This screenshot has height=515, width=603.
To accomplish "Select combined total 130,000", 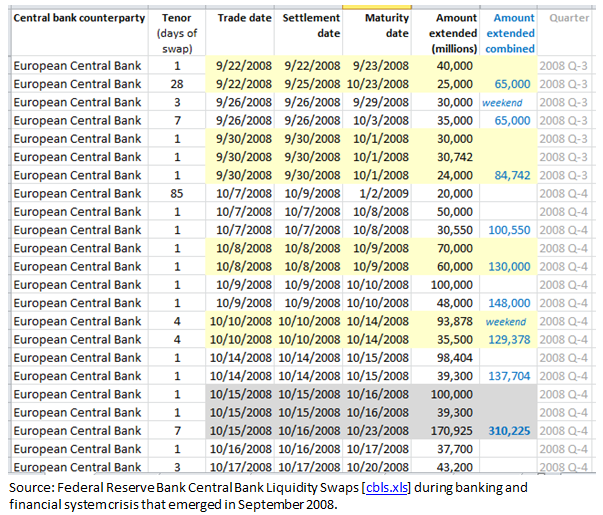I will 509,267.
